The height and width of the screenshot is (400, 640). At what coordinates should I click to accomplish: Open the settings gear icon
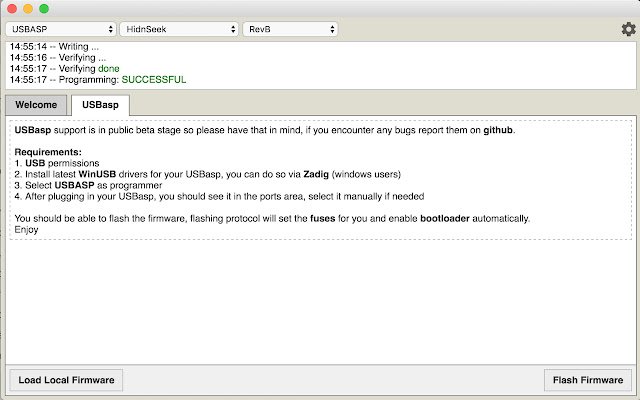628,29
